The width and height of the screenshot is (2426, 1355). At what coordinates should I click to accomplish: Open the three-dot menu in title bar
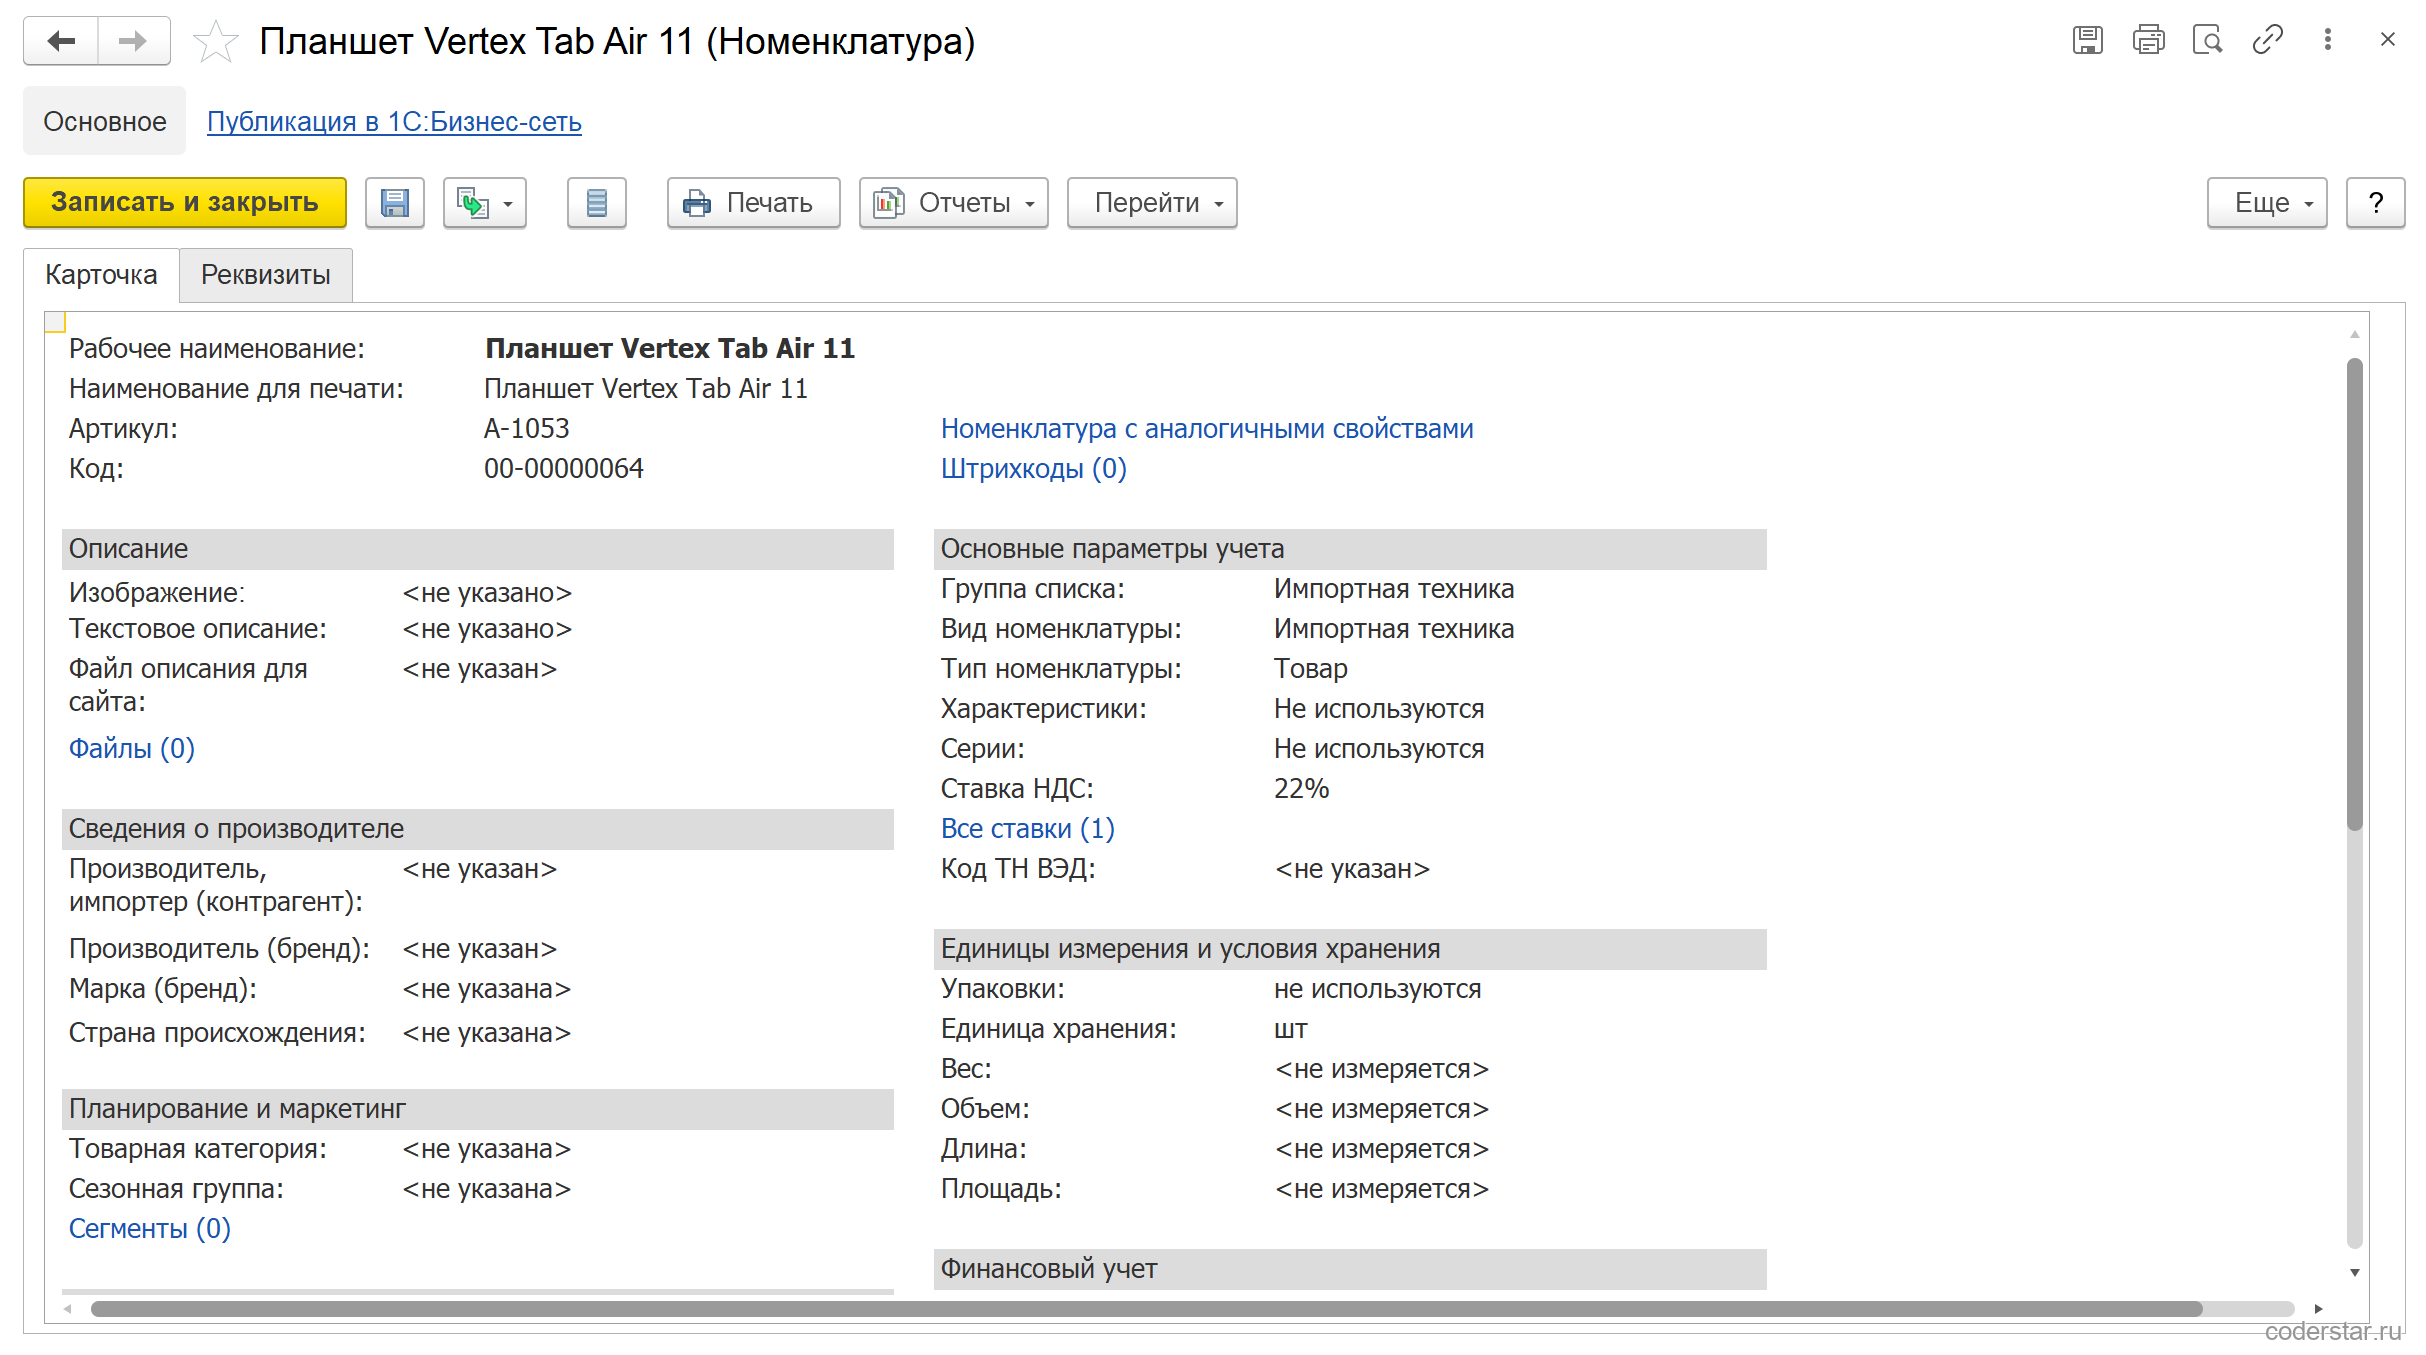(2328, 40)
